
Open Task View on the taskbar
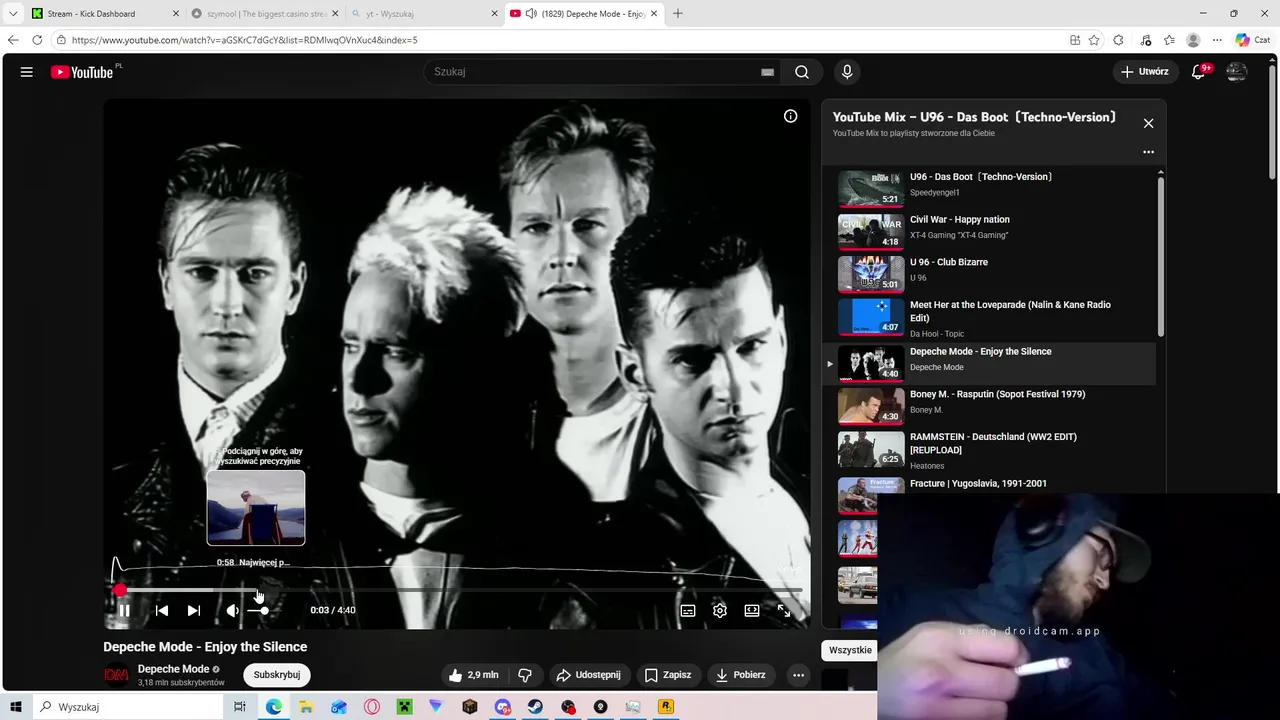(x=240, y=707)
